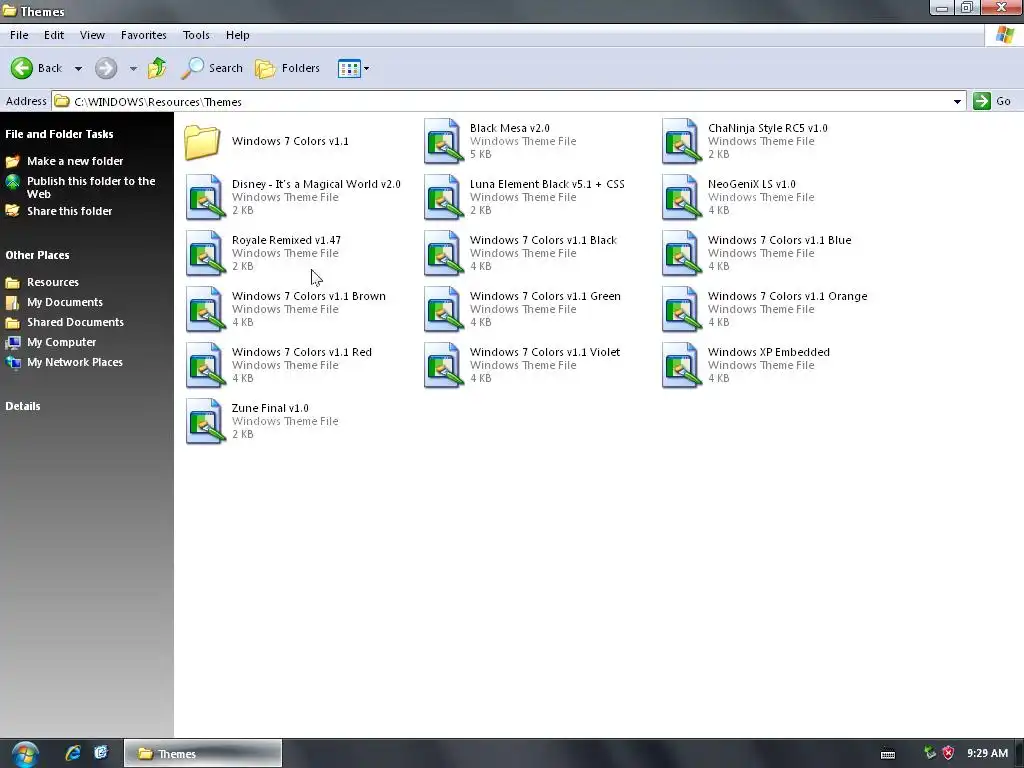Select Windows 7 Colors v1.1 Red theme icon
1024x768 pixels.
[x=205, y=365]
